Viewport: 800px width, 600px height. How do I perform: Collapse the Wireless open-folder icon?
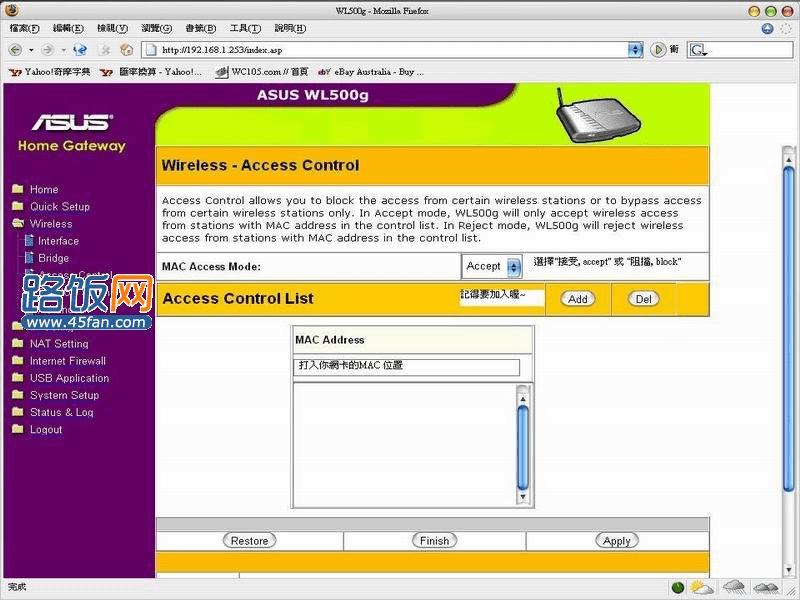18,223
